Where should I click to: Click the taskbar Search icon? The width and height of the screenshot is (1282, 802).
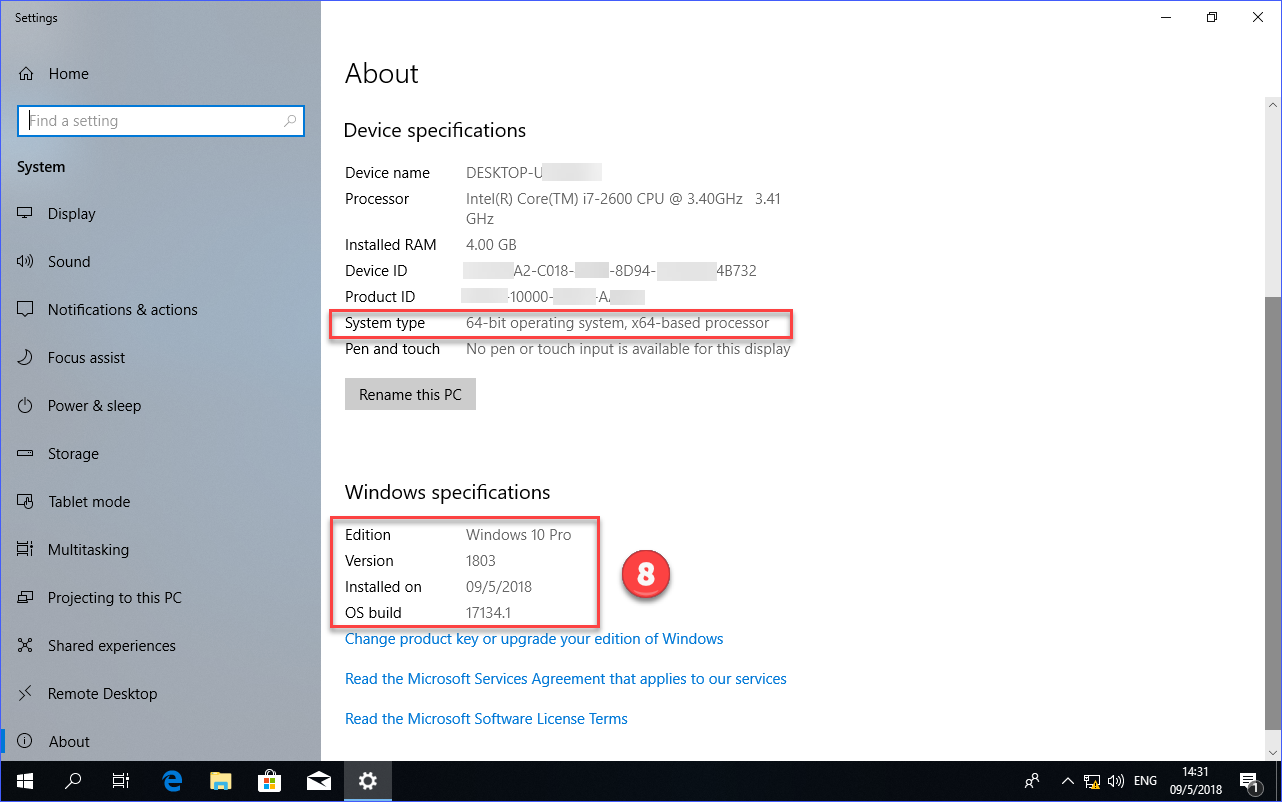point(73,781)
